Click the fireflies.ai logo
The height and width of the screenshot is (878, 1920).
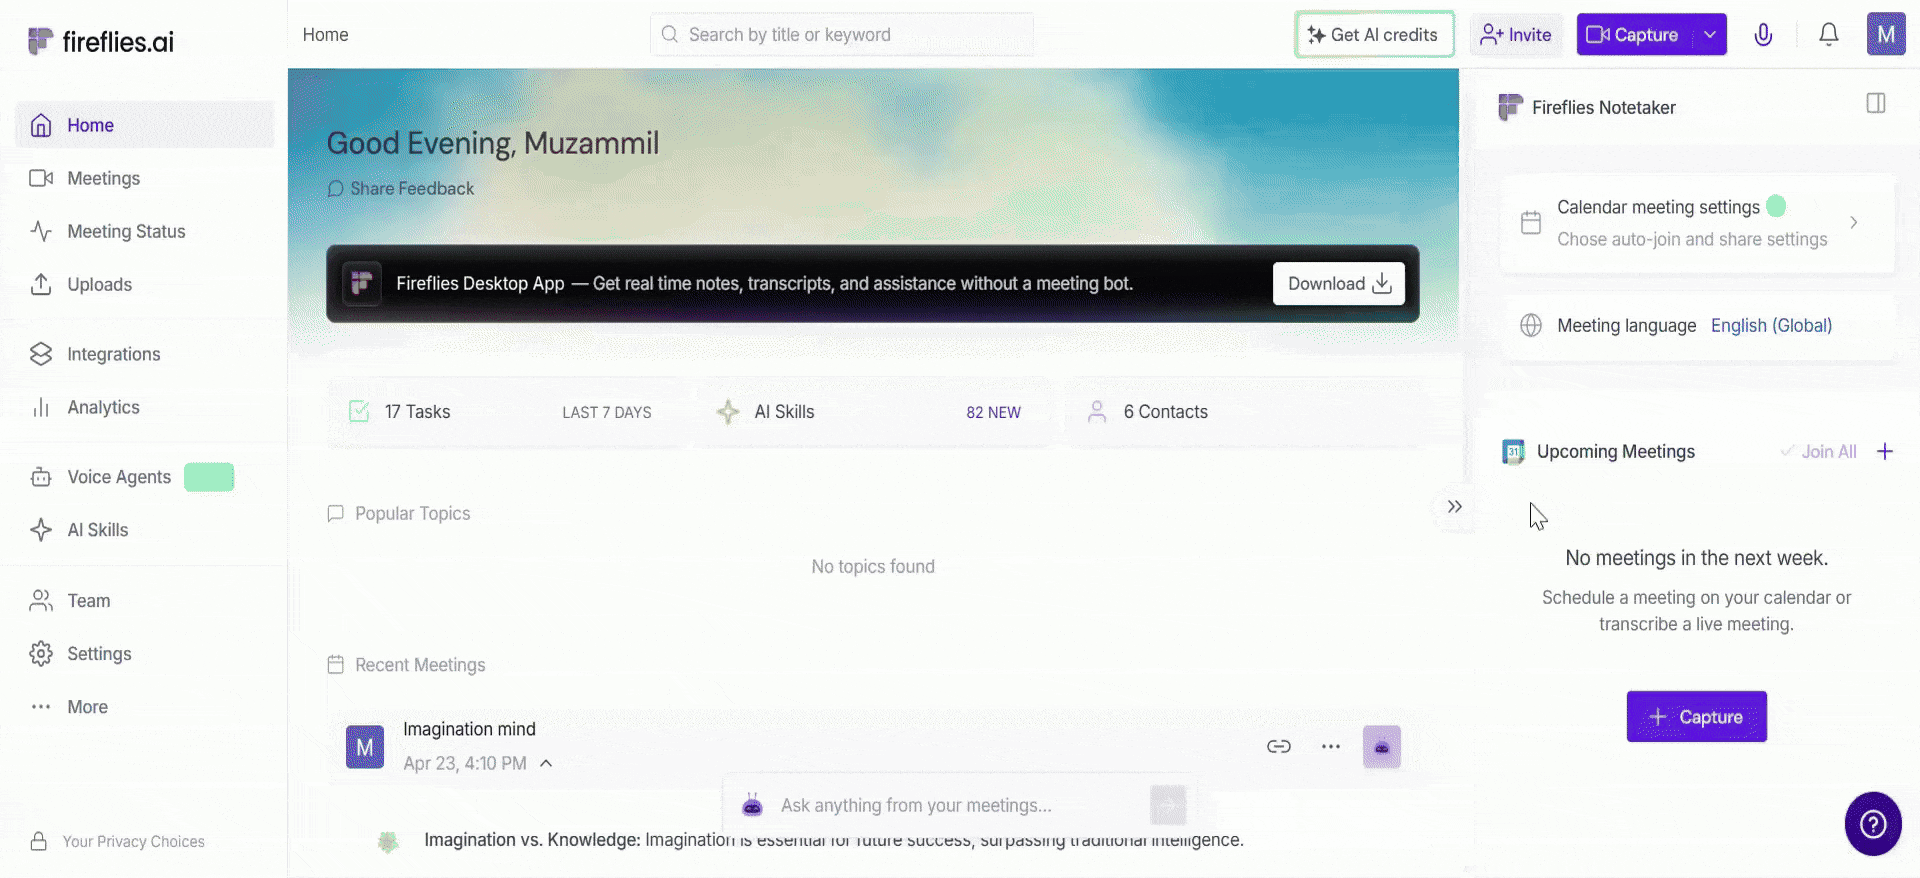pyautogui.click(x=101, y=41)
